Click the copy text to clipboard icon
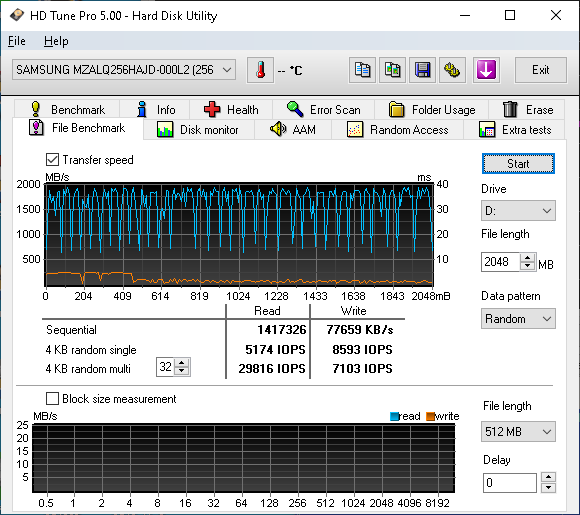 (x=362, y=70)
